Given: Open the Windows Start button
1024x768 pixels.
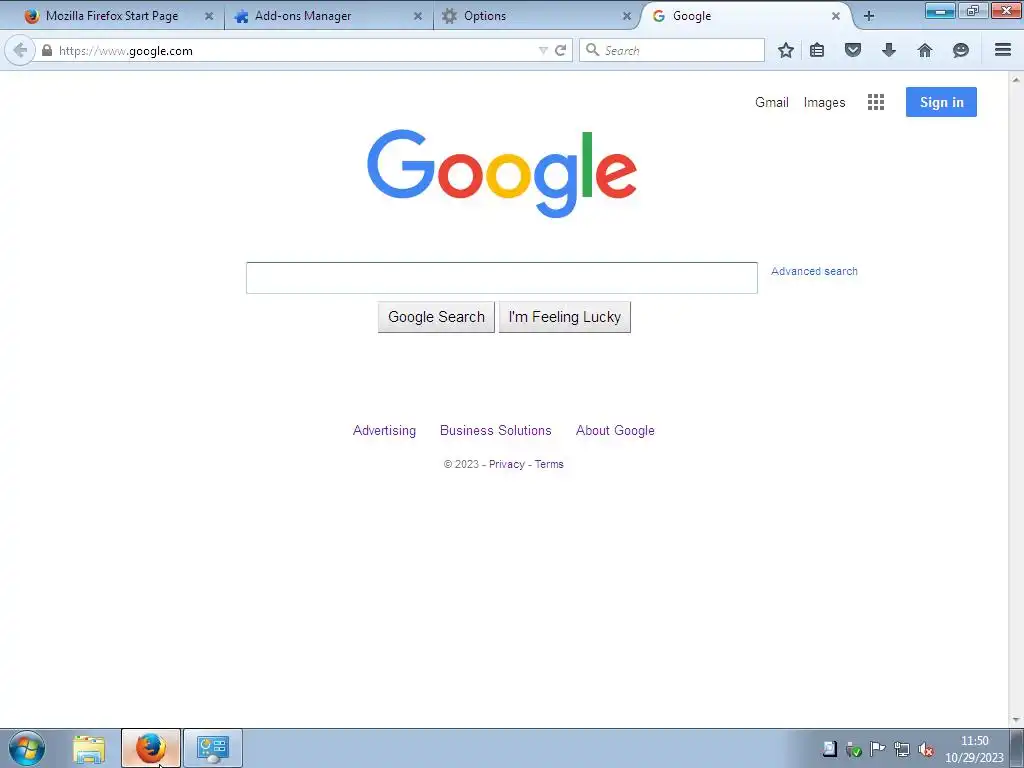Looking at the screenshot, I should [26, 748].
